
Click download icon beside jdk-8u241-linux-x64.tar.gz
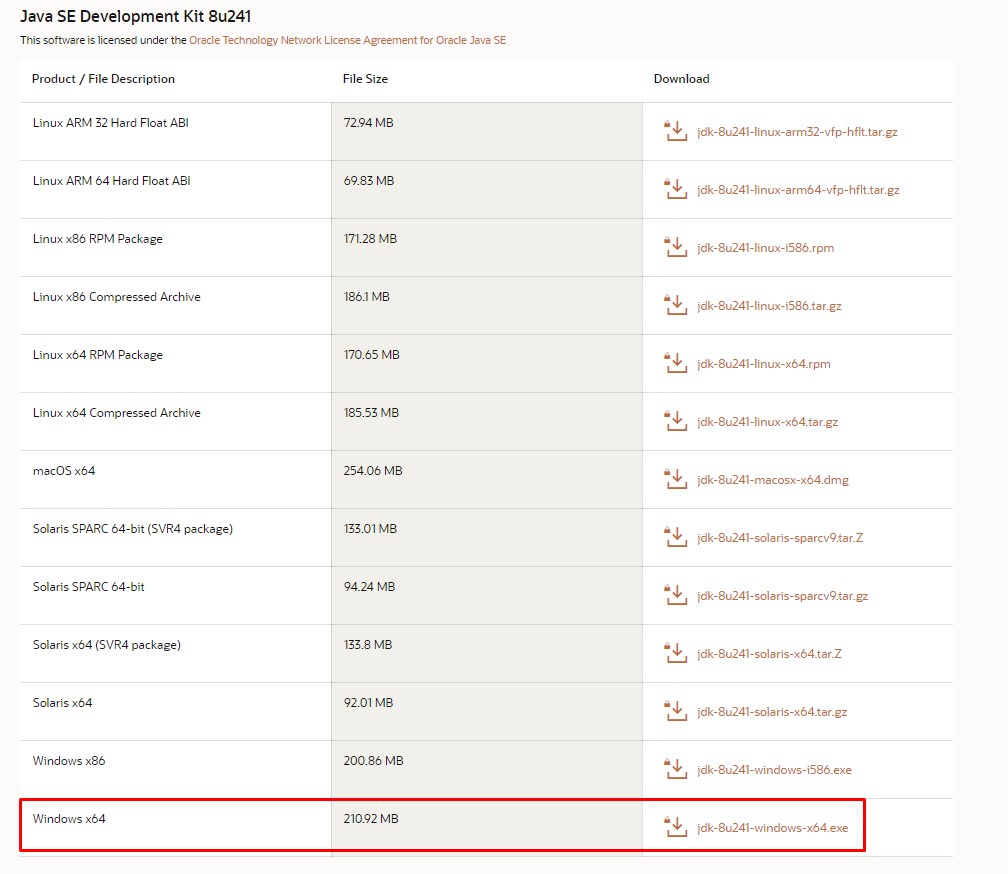pos(676,421)
